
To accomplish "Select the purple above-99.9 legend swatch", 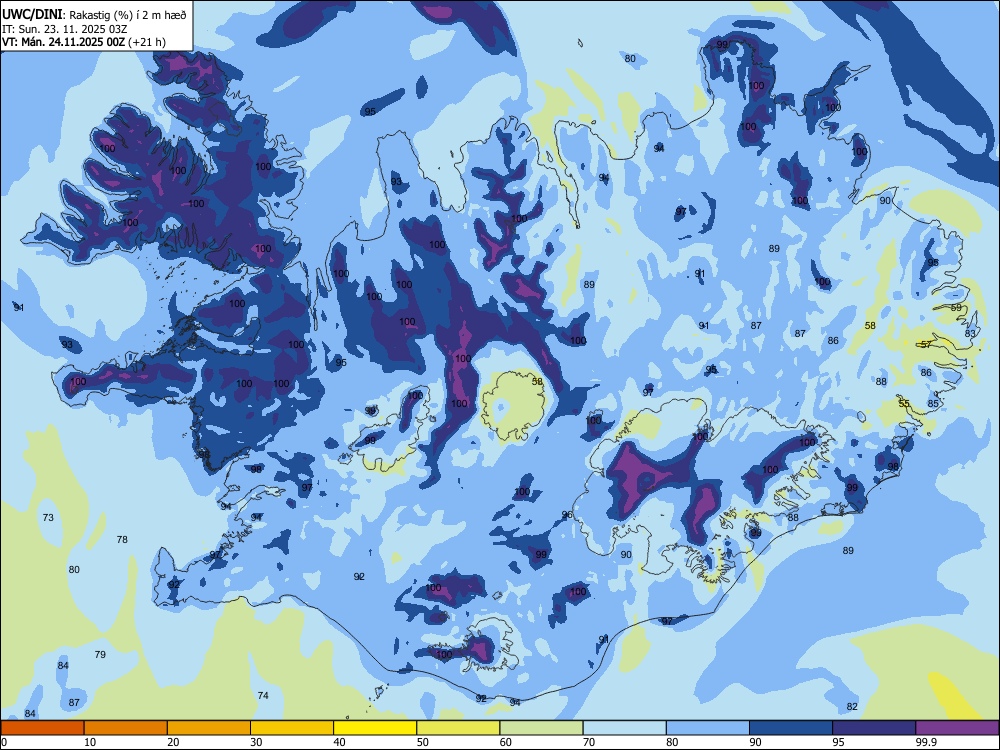I will (x=957, y=728).
